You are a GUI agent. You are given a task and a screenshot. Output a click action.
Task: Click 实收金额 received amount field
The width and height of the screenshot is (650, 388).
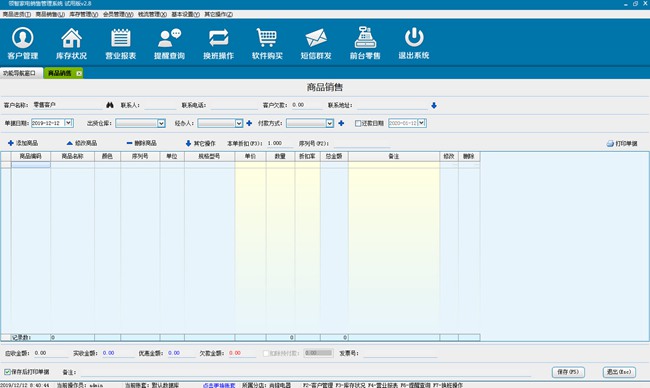tap(118, 353)
